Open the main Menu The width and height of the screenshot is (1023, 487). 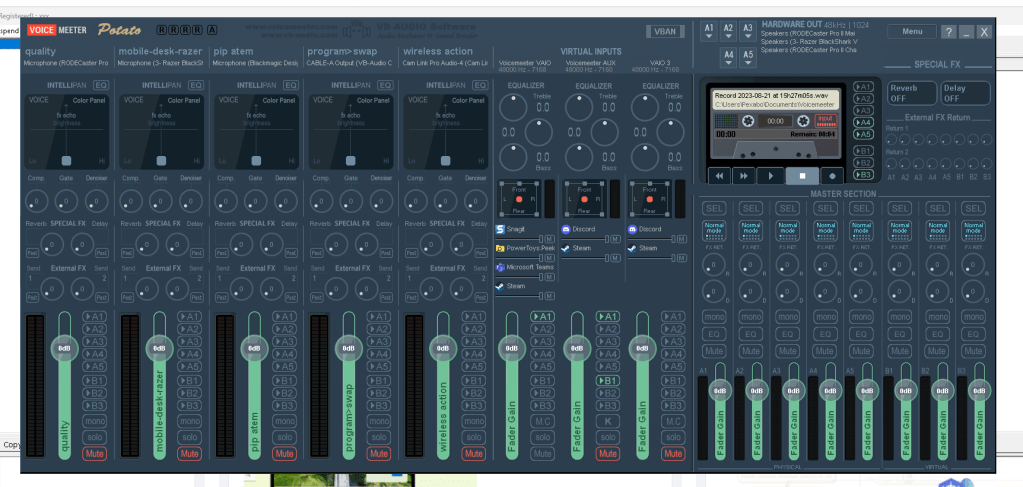click(912, 31)
